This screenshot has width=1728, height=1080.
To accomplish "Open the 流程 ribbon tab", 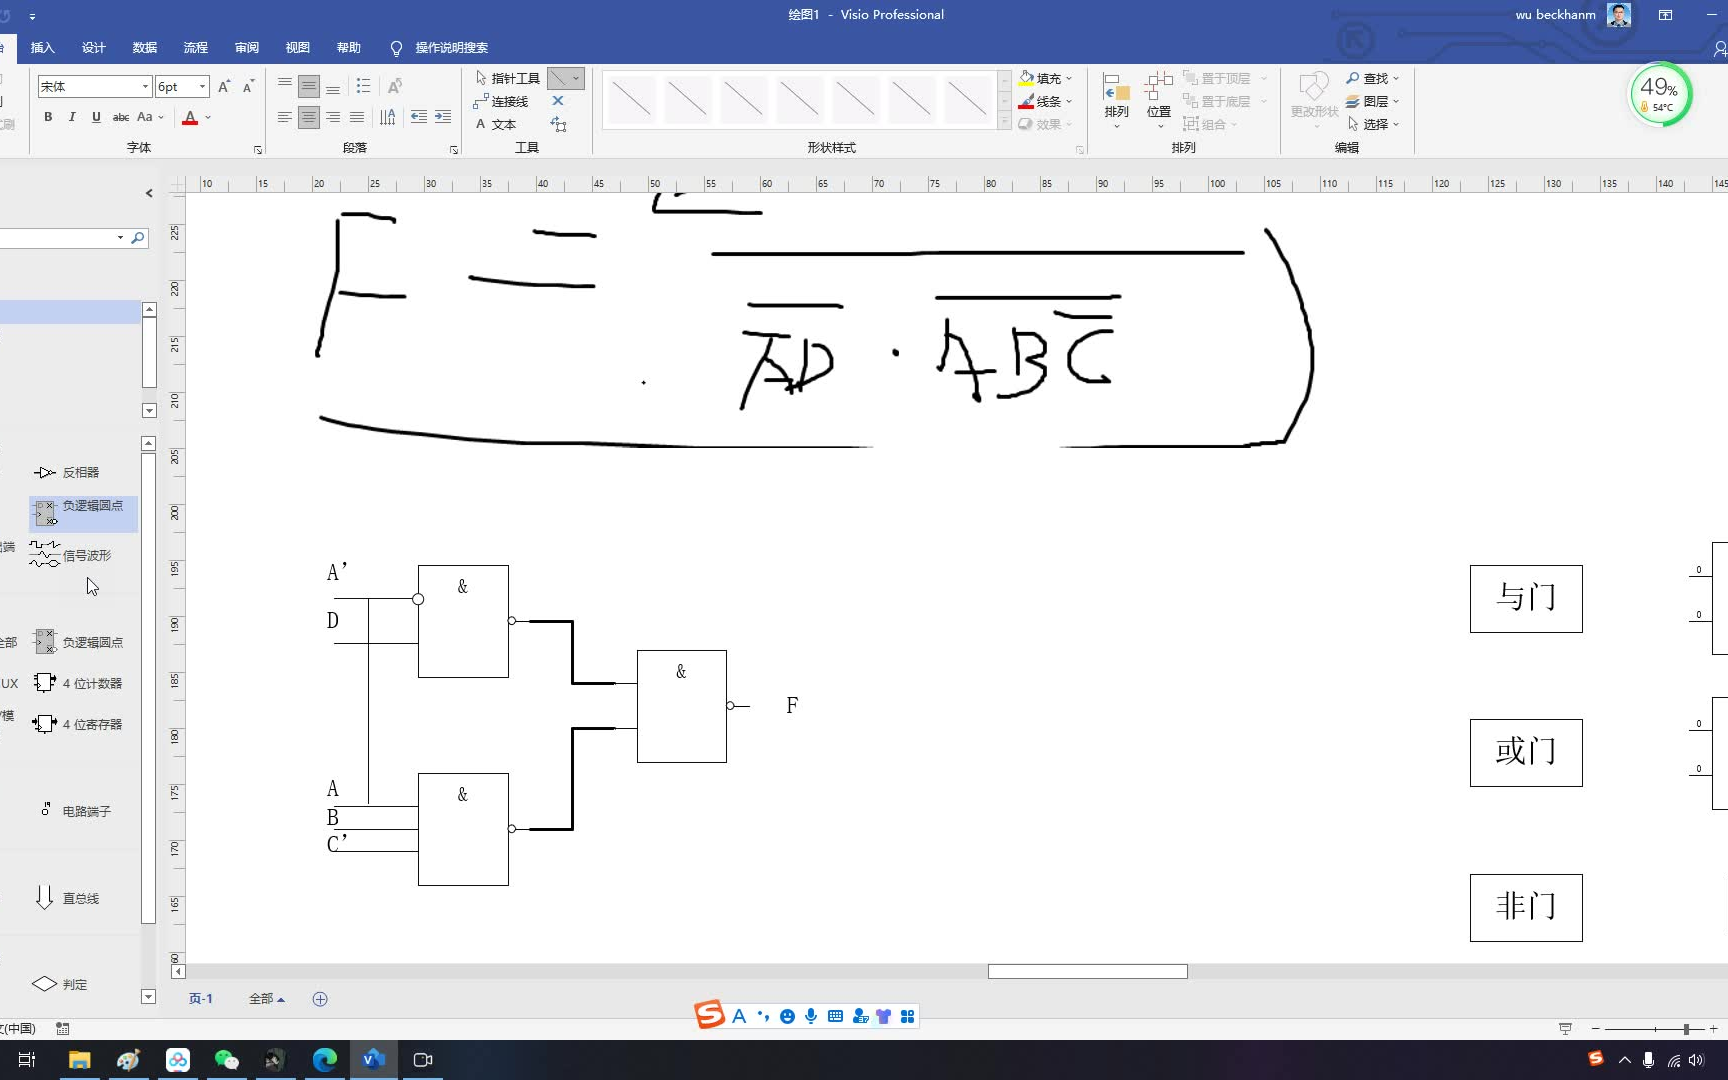I will point(195,48).
